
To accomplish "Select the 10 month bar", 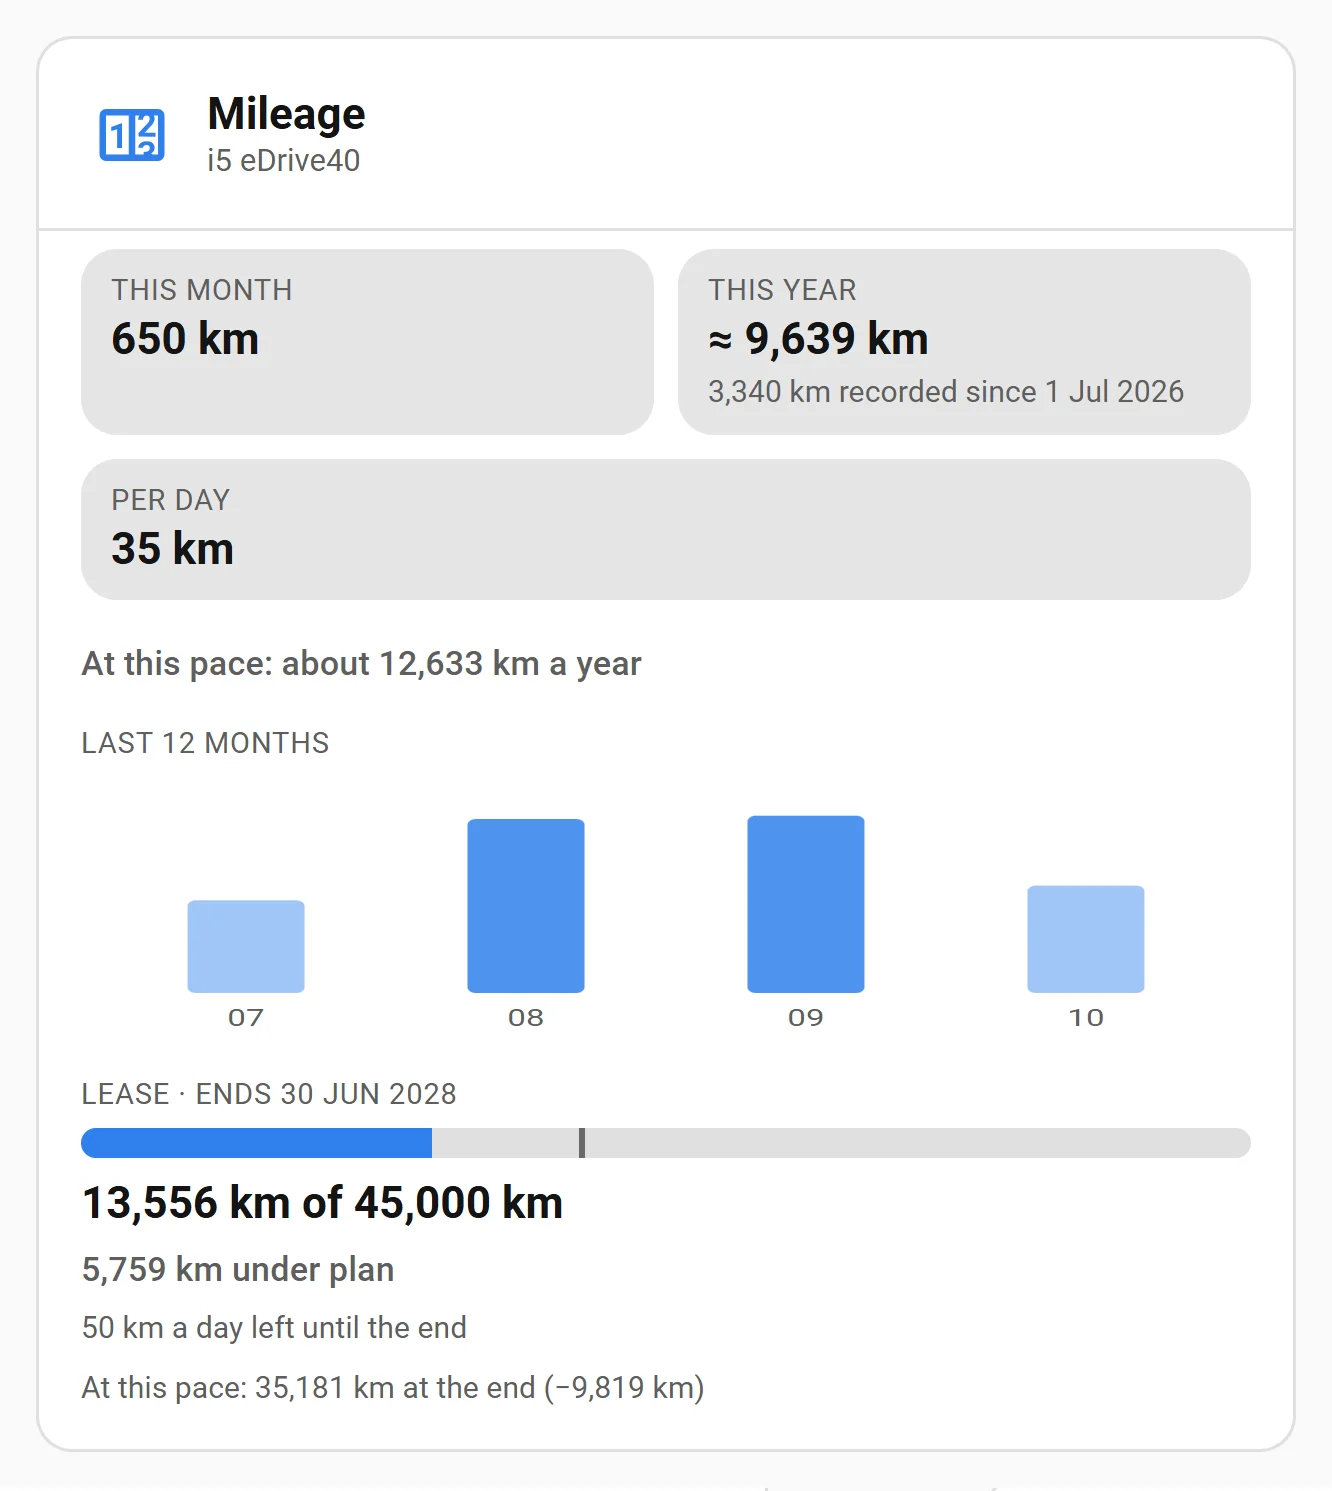I will (x=1086, y=939).
